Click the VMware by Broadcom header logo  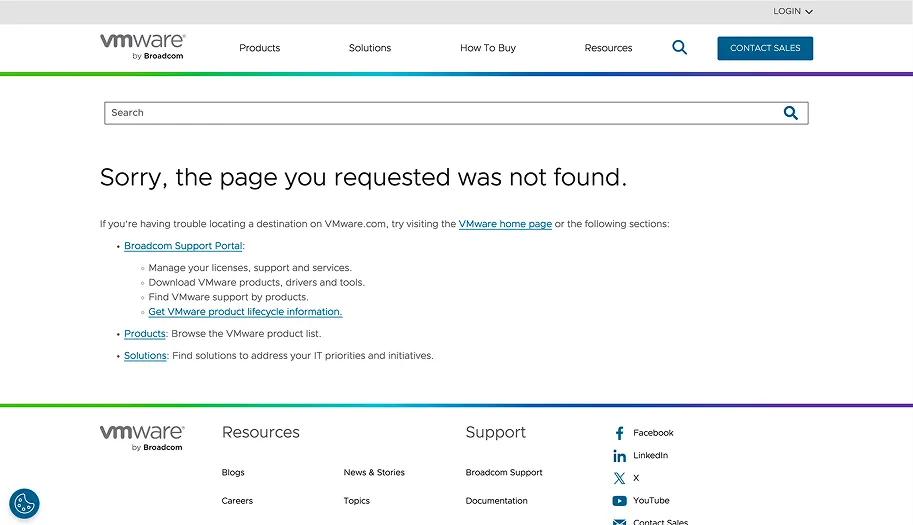143,47
